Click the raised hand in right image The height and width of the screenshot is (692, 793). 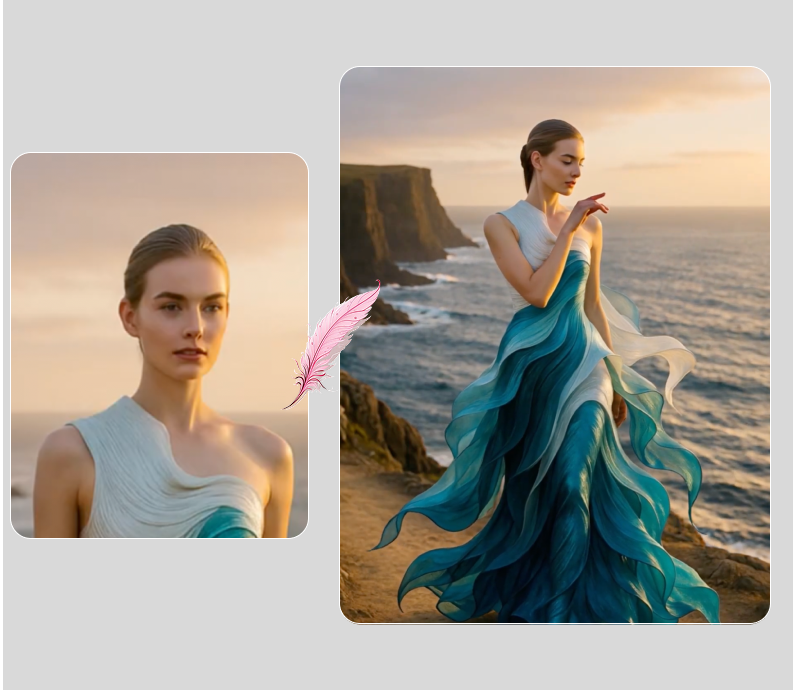click(x=590, y=207)
